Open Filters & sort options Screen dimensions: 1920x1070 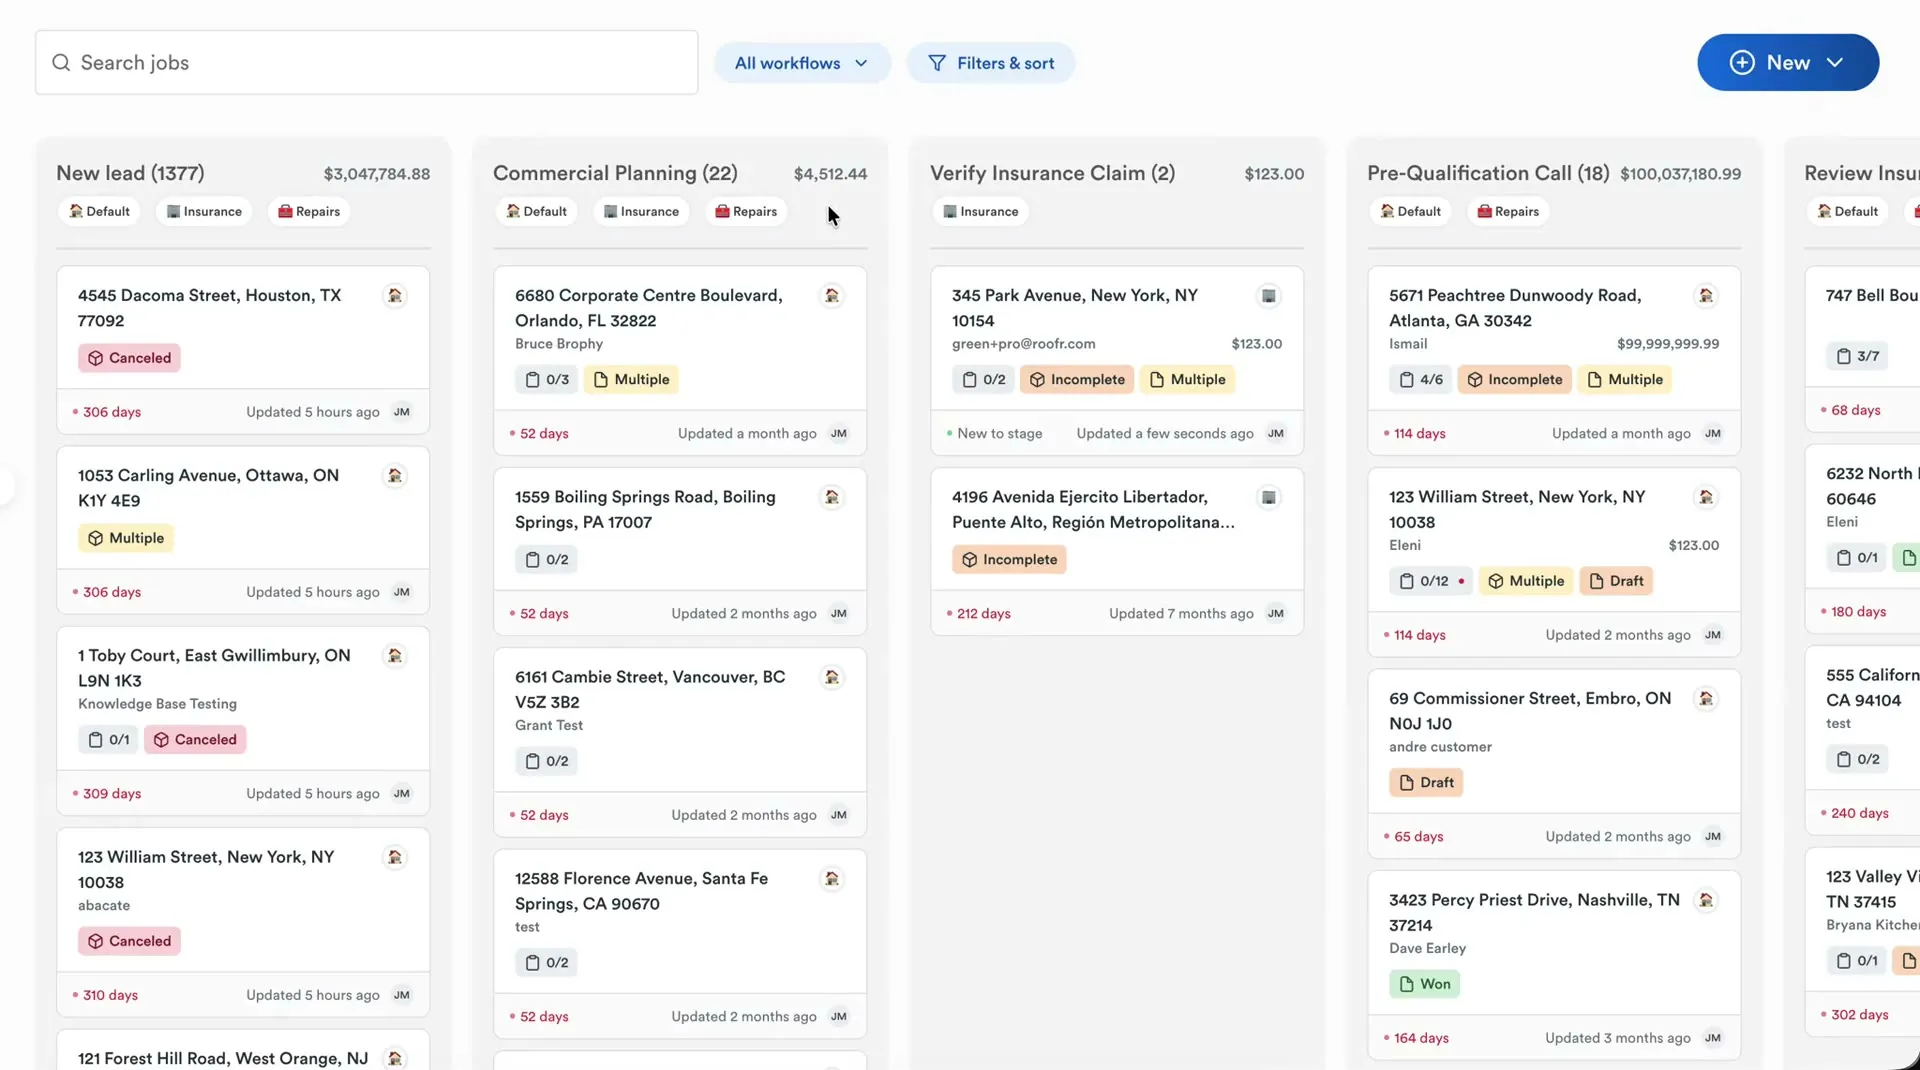[x=991, y=63]
